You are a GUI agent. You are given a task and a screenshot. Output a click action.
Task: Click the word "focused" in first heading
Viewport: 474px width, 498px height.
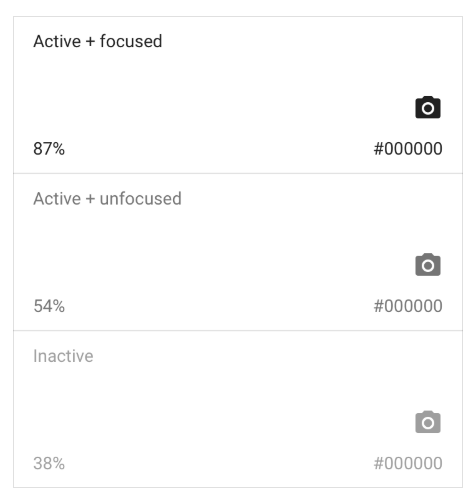tap(131, 41)
